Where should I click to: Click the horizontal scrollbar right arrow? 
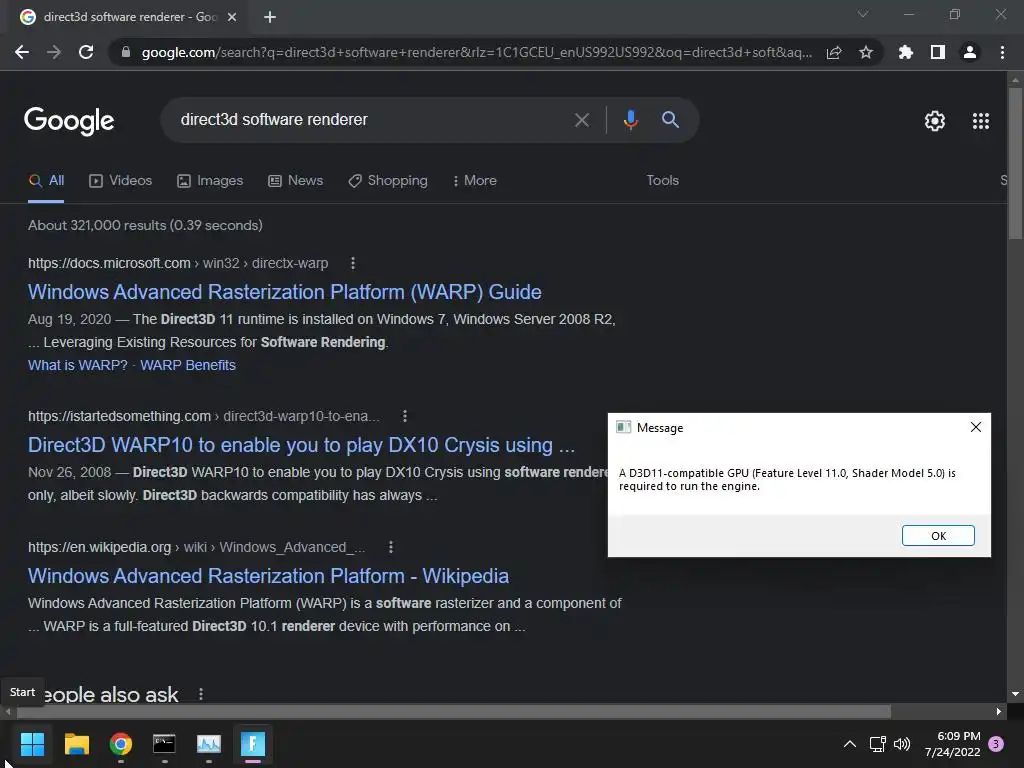tap(999, 711)
